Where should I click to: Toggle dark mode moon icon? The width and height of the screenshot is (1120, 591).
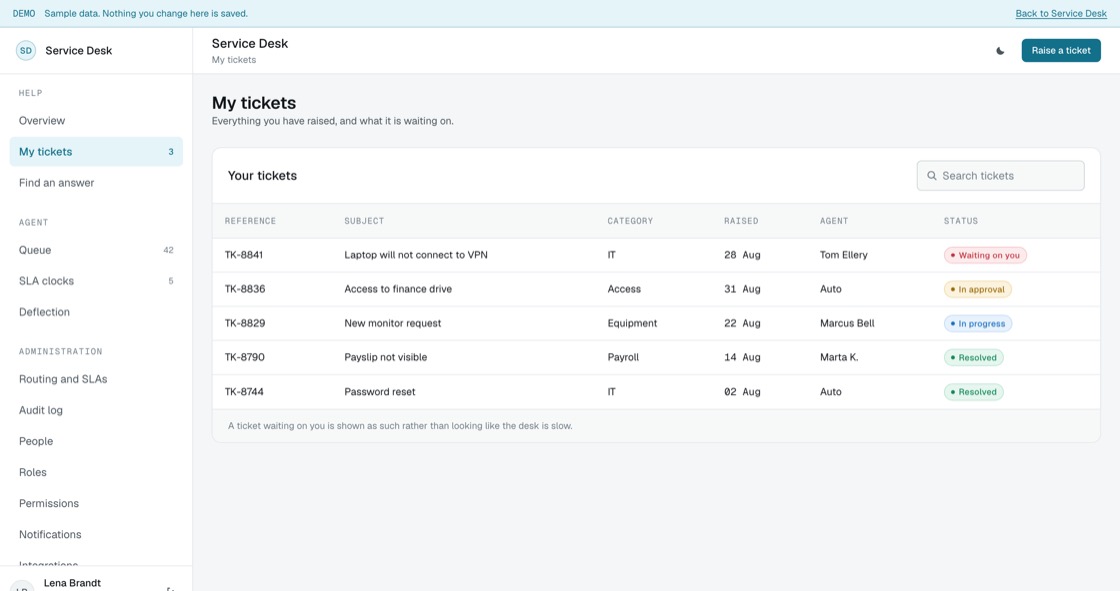tap(1000, 51)
